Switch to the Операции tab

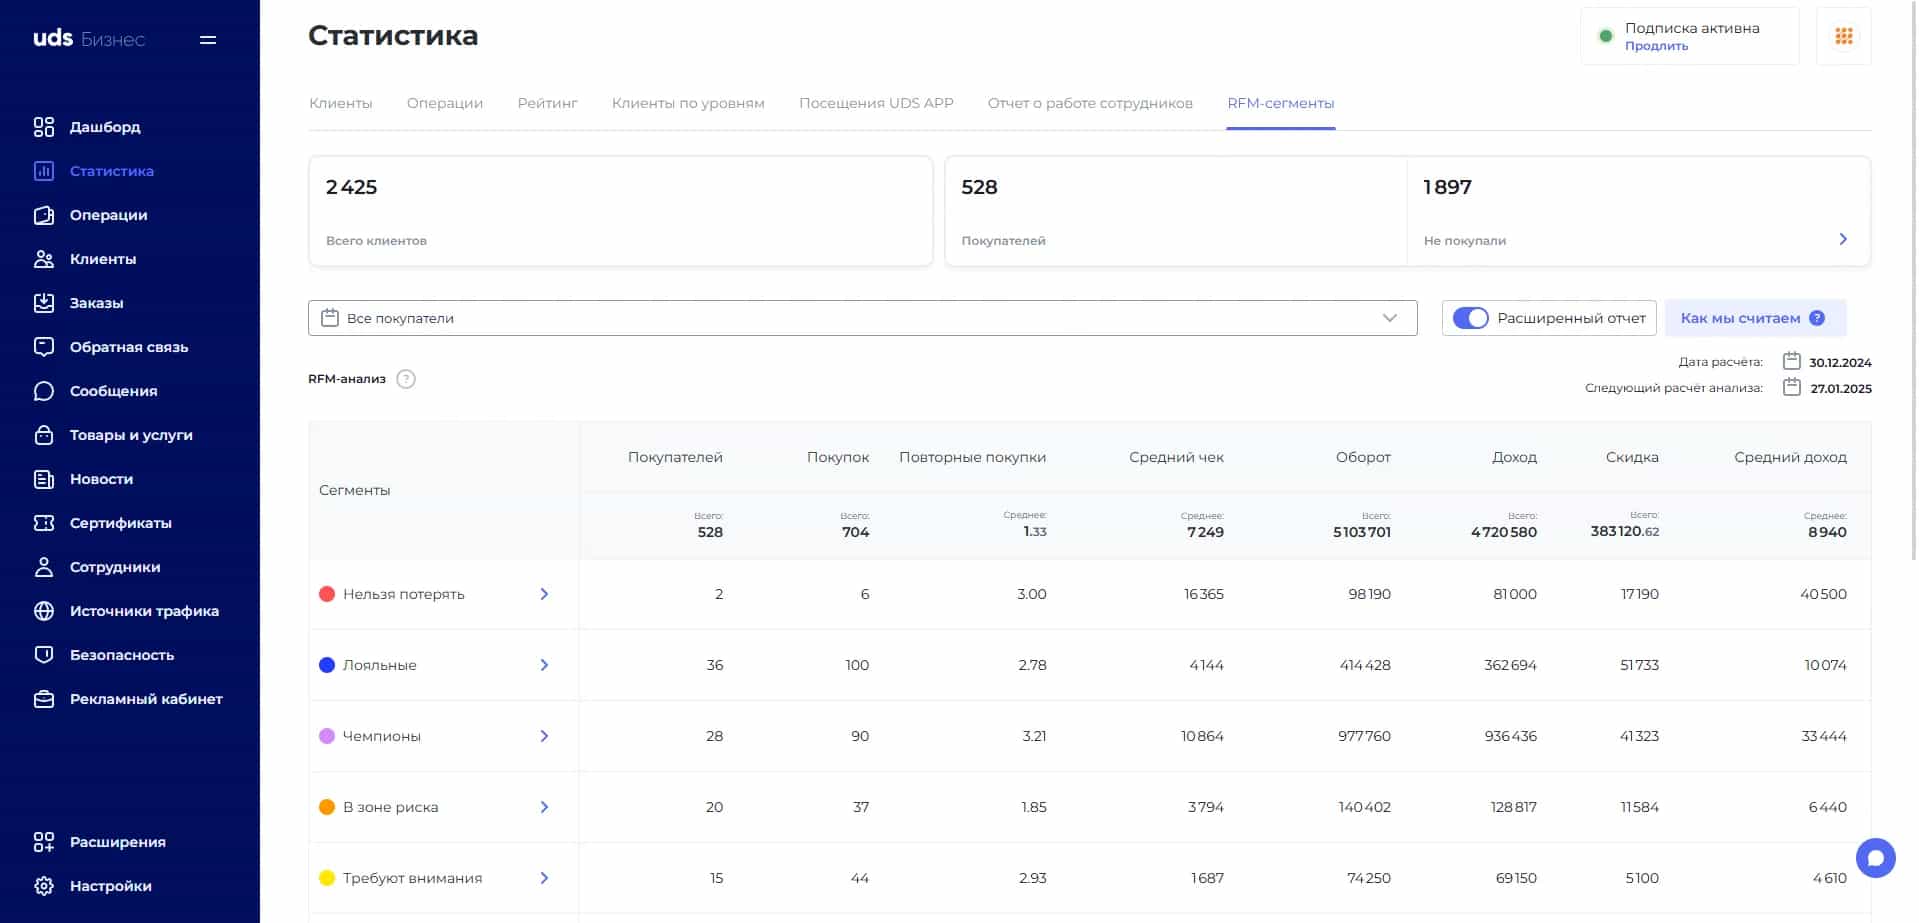coord(445,103)
